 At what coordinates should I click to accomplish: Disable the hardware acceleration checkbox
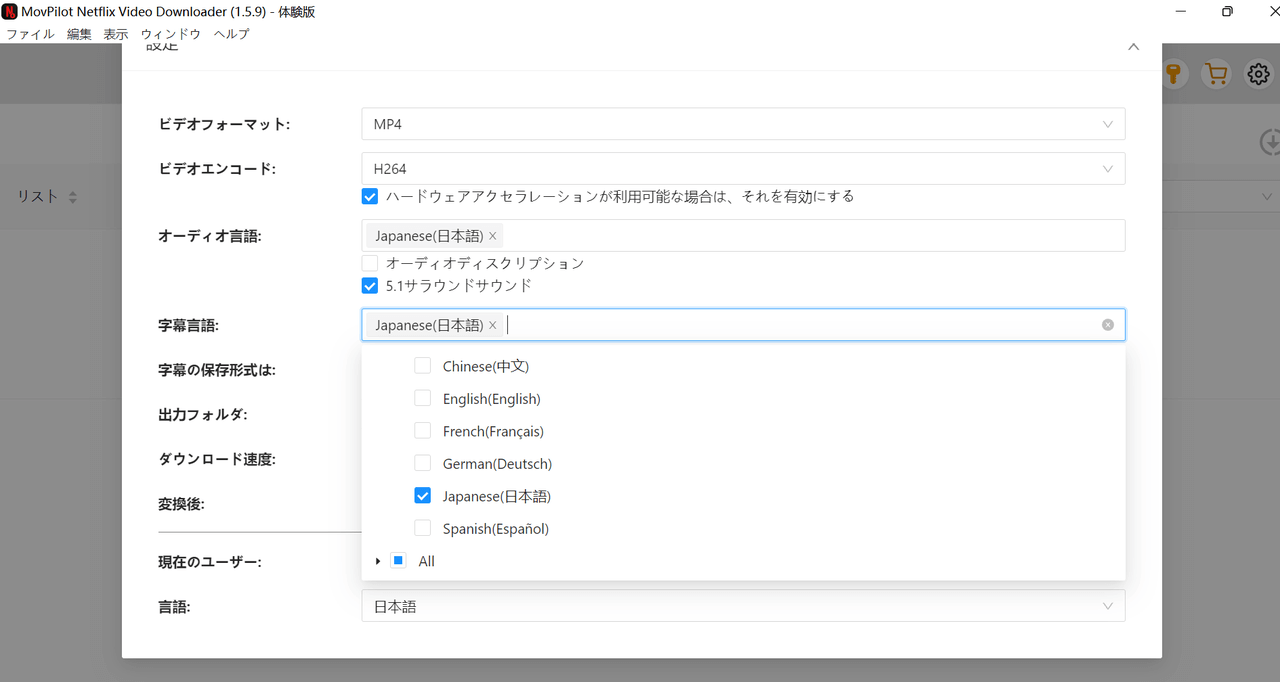point(370,197)
